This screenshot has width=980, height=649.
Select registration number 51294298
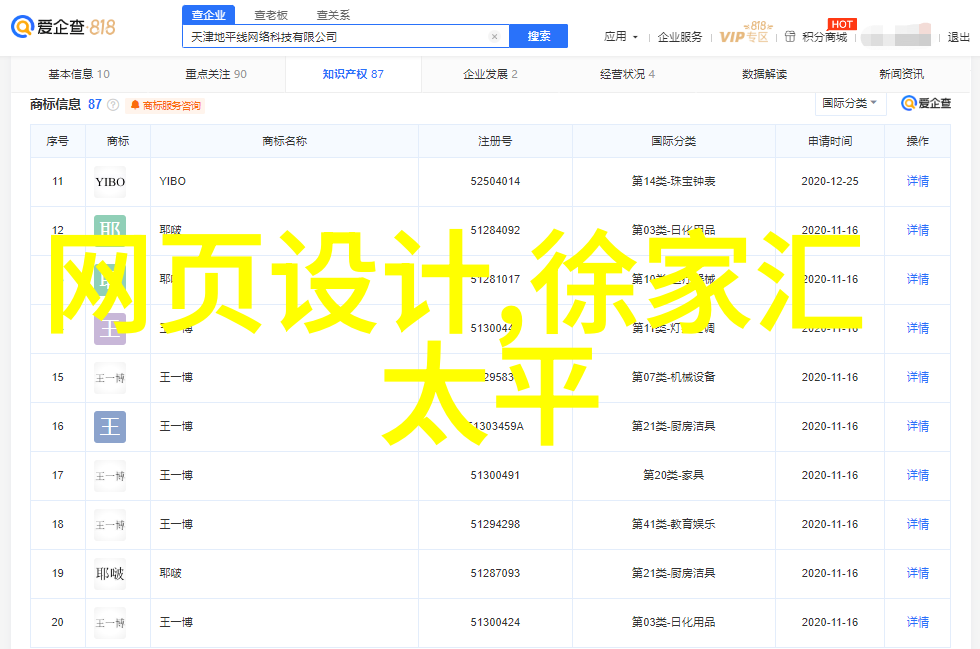(x=495, y=524)
